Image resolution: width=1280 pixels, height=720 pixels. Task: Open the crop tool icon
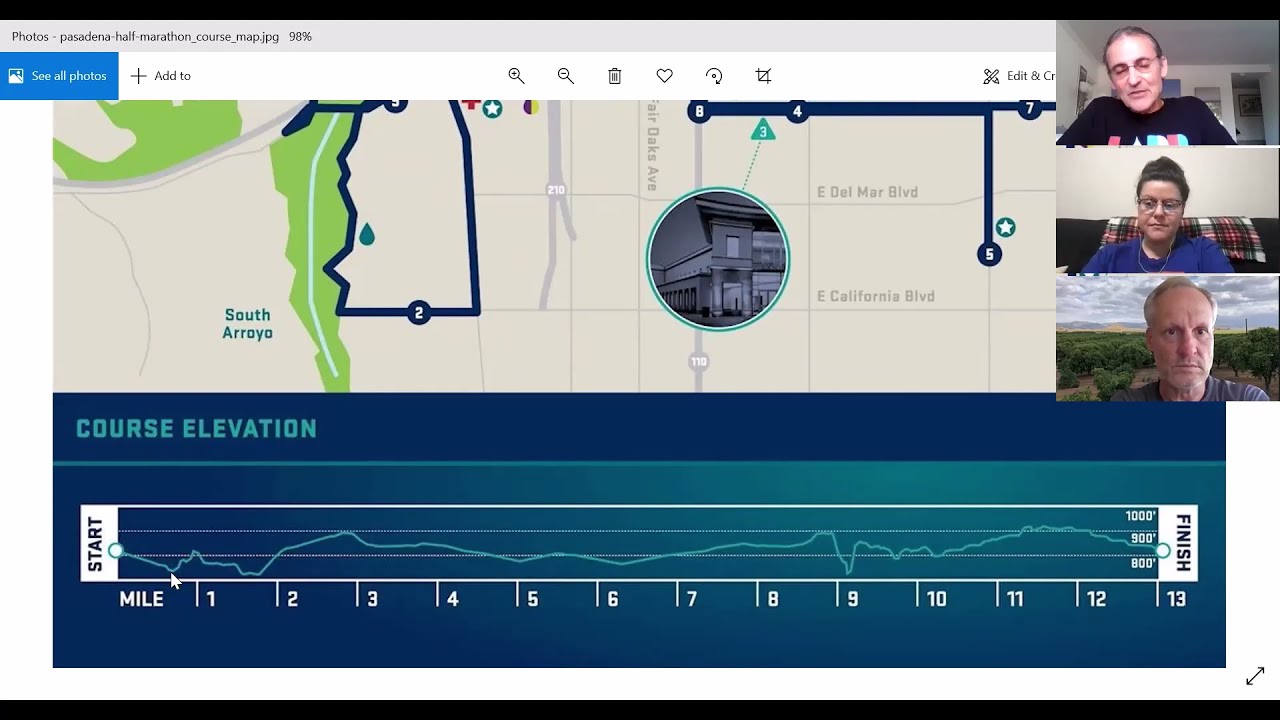(x=764, y=76)
